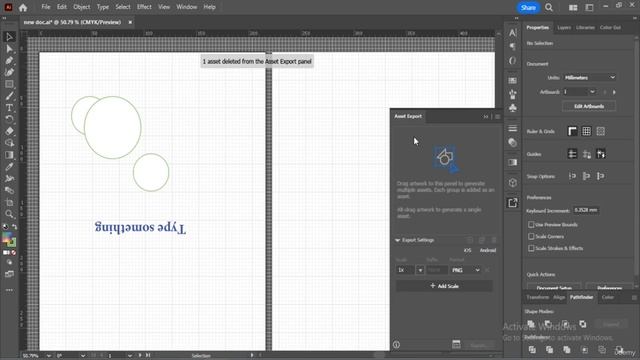Screen dimensions: 640x360
Task: Toggle Show Rulers button
Action: 573,131
